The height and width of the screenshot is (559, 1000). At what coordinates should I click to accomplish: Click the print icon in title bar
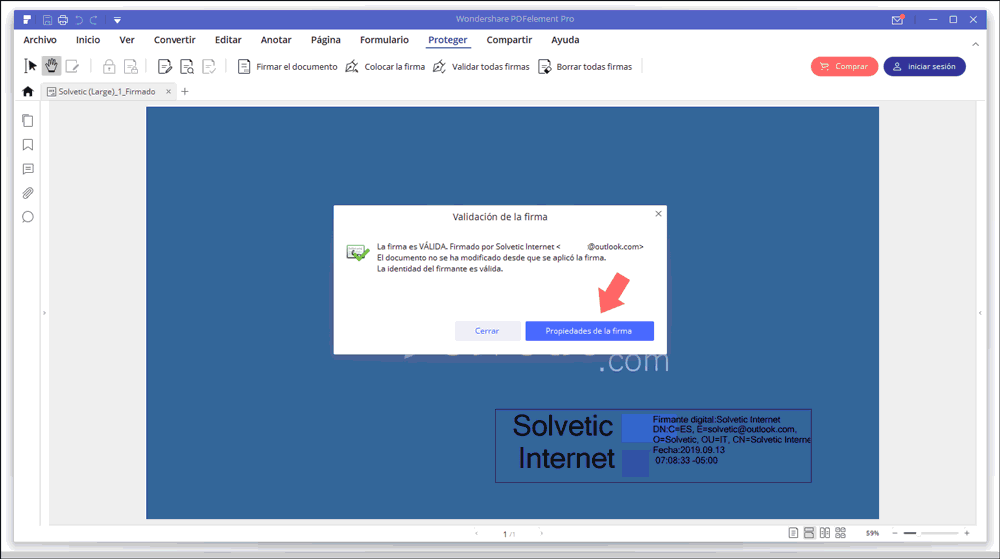pyautogui.click(x=62, y=20)
